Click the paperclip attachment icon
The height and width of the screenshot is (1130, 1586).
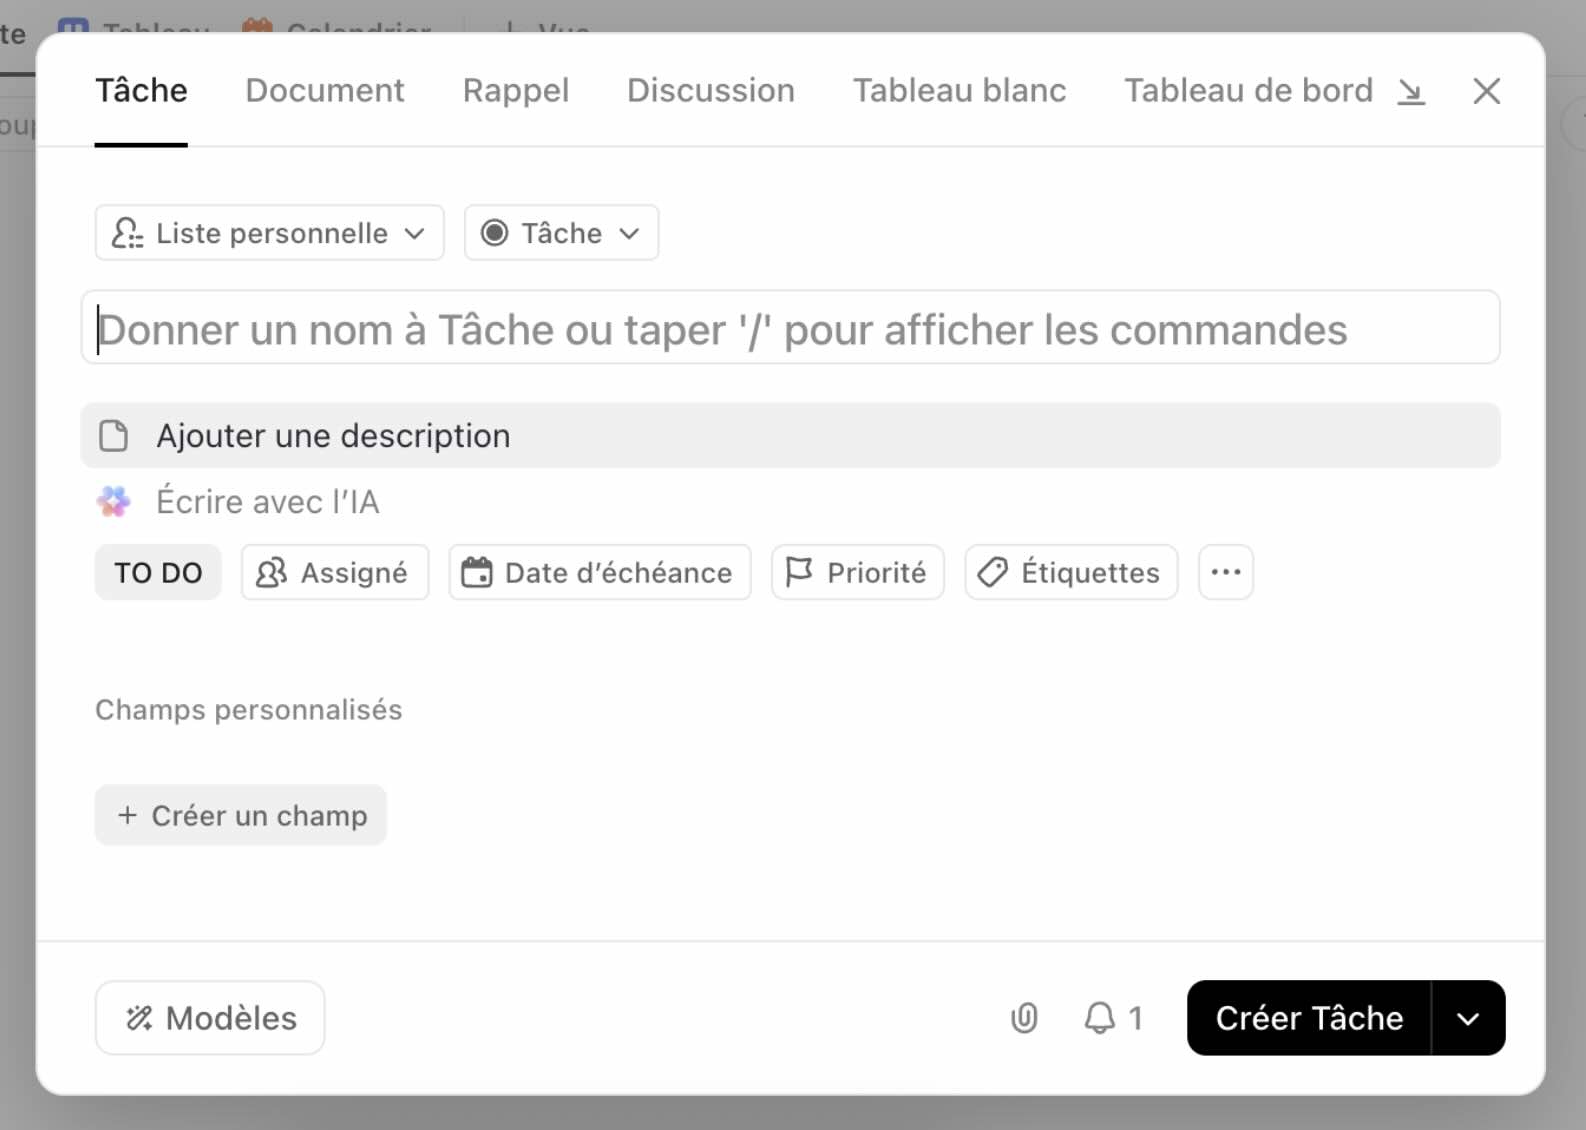point(1024,1018)
